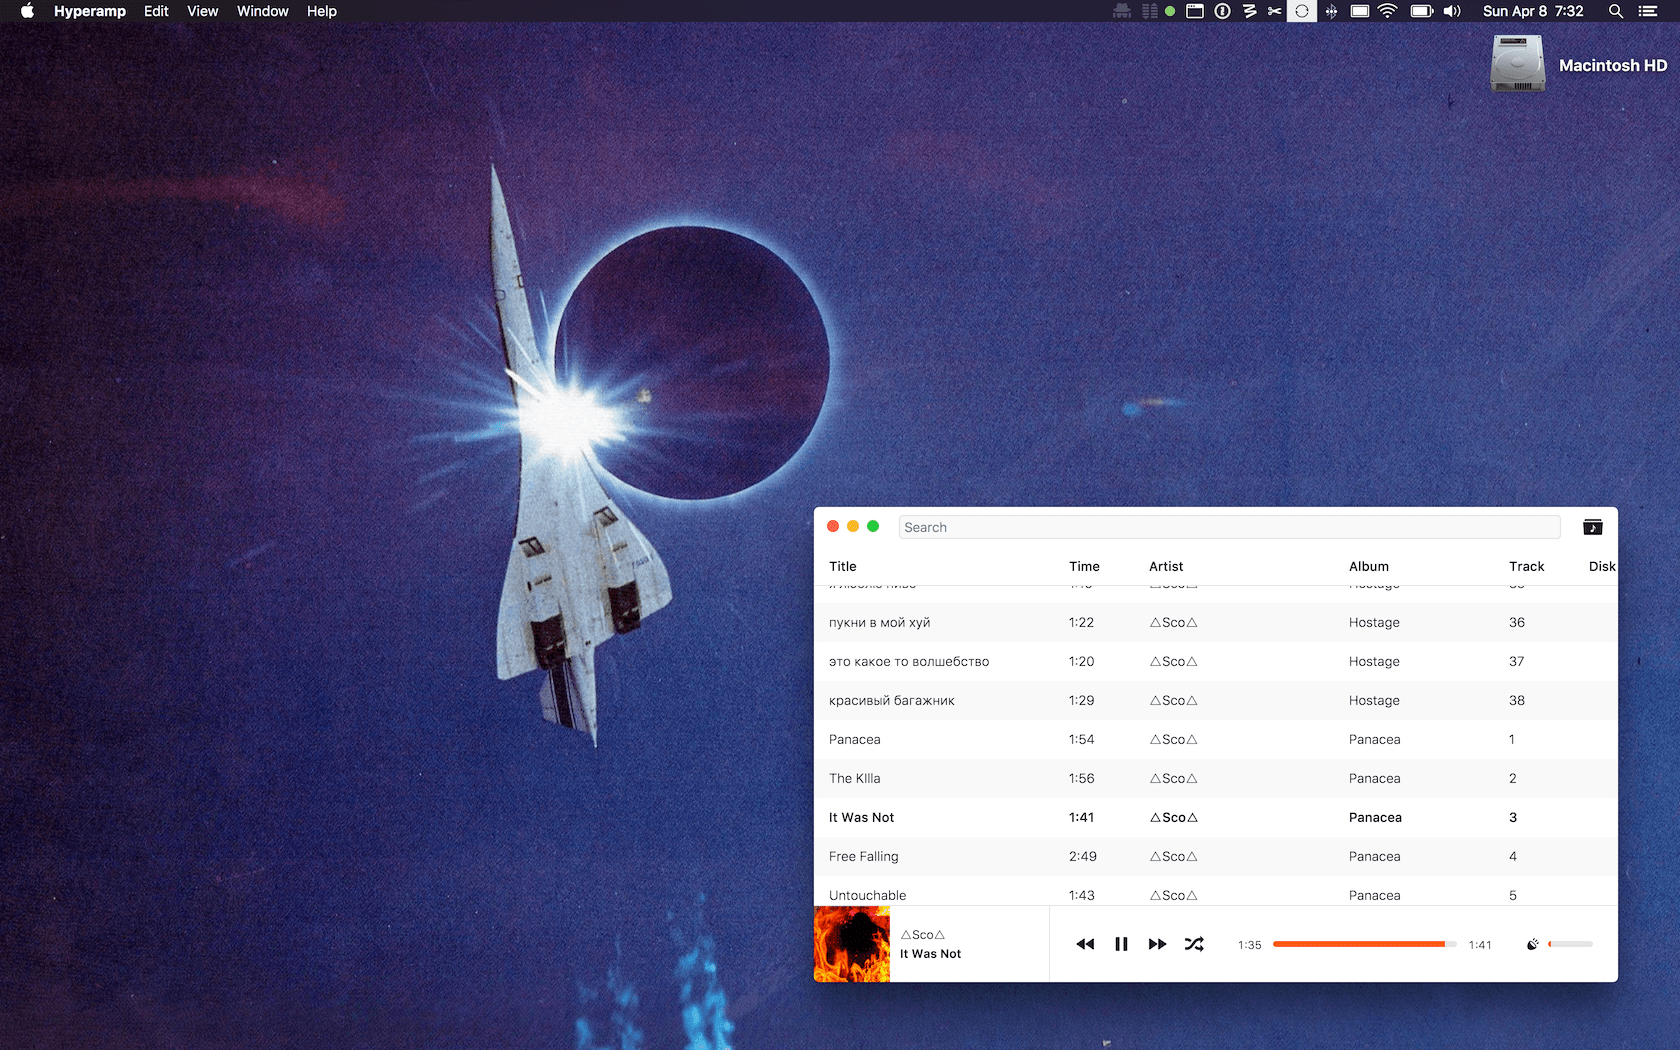Adjust the volume slider
The height and width of the screenshot is (1050, 1680).
pyautogui.click(x=1570, y=944)
